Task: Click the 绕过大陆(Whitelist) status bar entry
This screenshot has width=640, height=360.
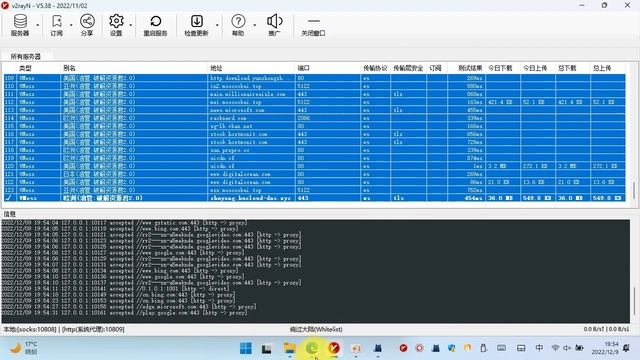Action: click(316, 329)
